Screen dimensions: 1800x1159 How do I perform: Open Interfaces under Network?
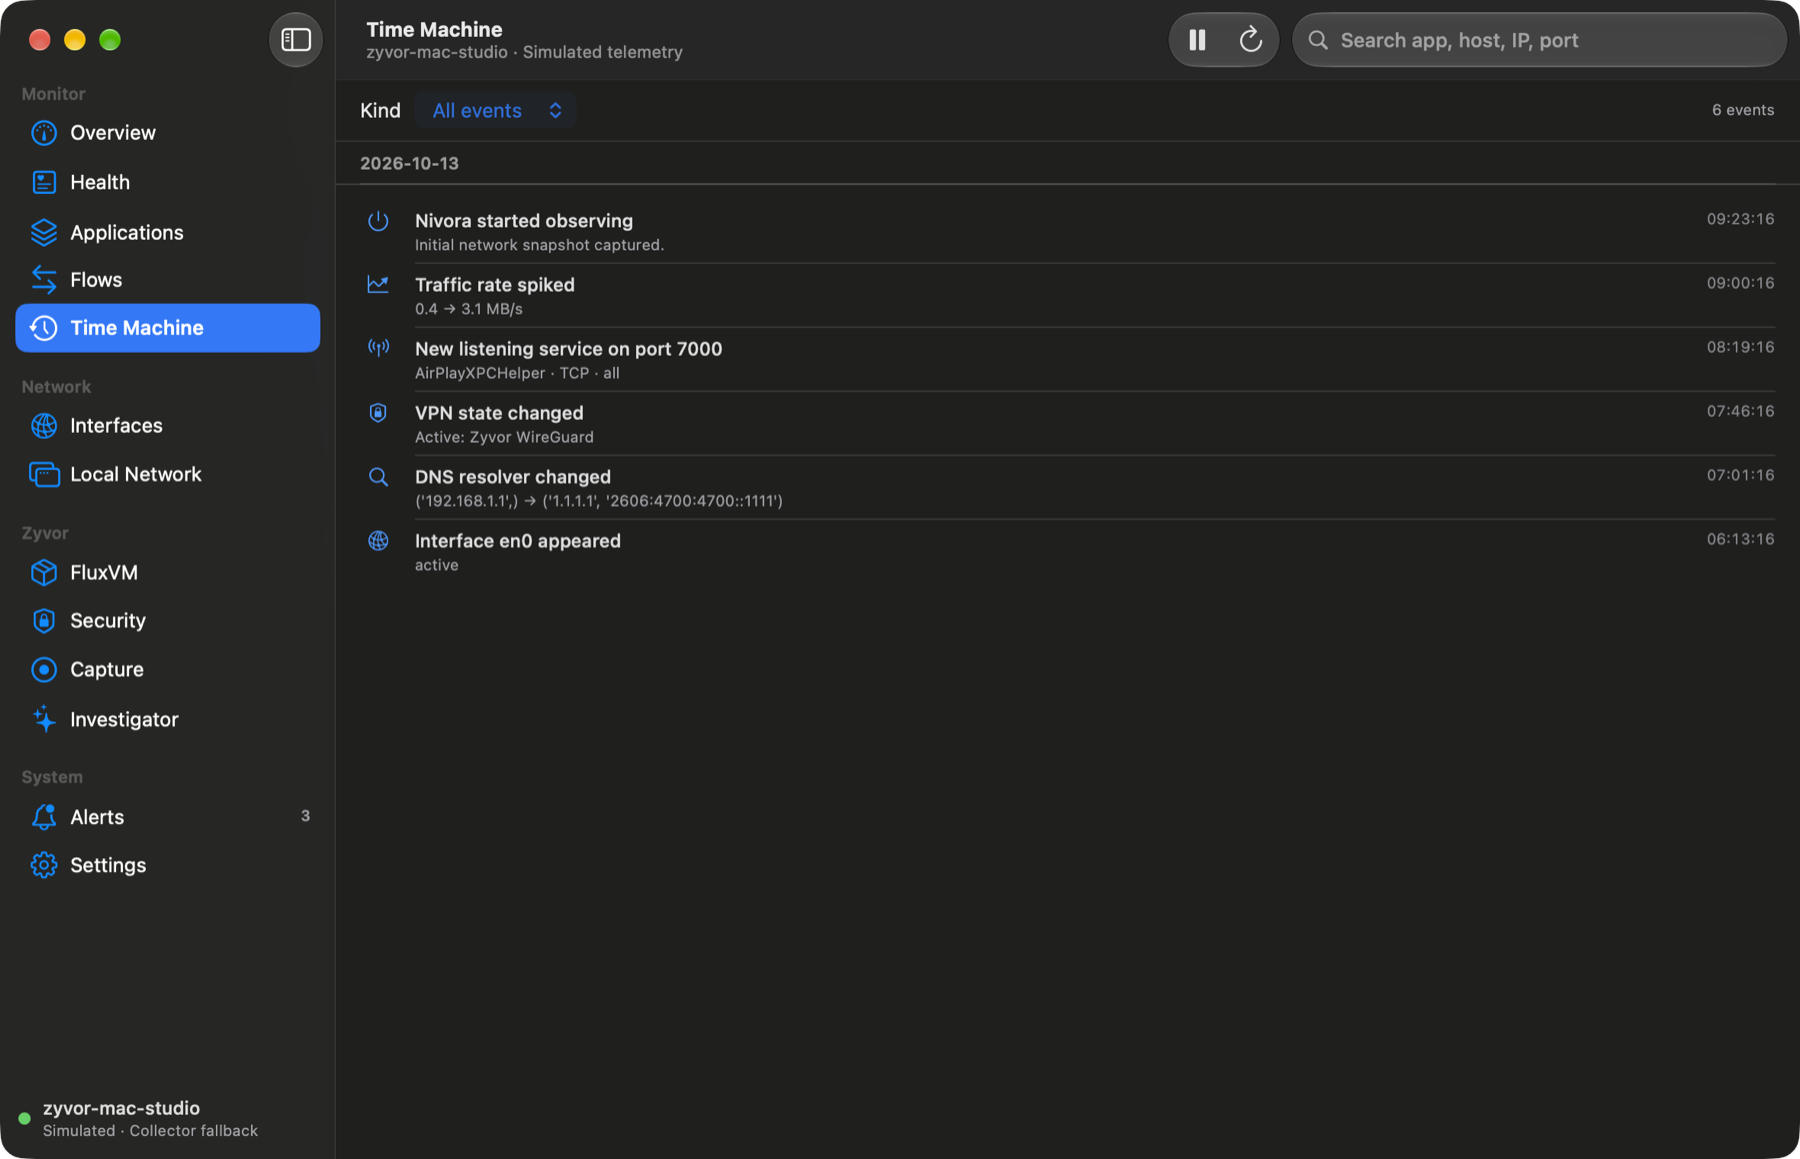tap(168, 426)
